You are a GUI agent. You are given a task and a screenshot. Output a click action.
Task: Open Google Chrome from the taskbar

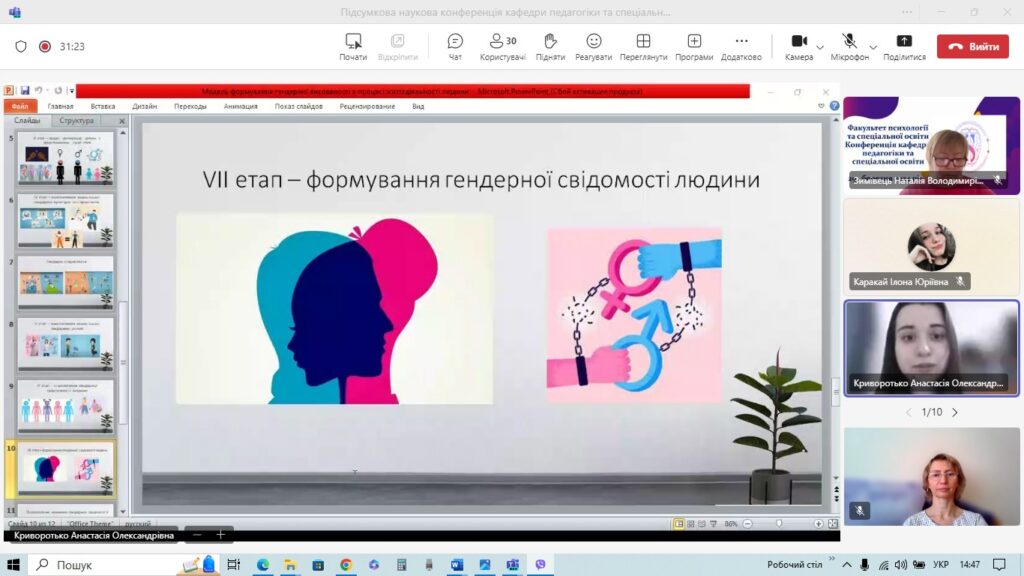pyautogui.click(x=345, y=564)
